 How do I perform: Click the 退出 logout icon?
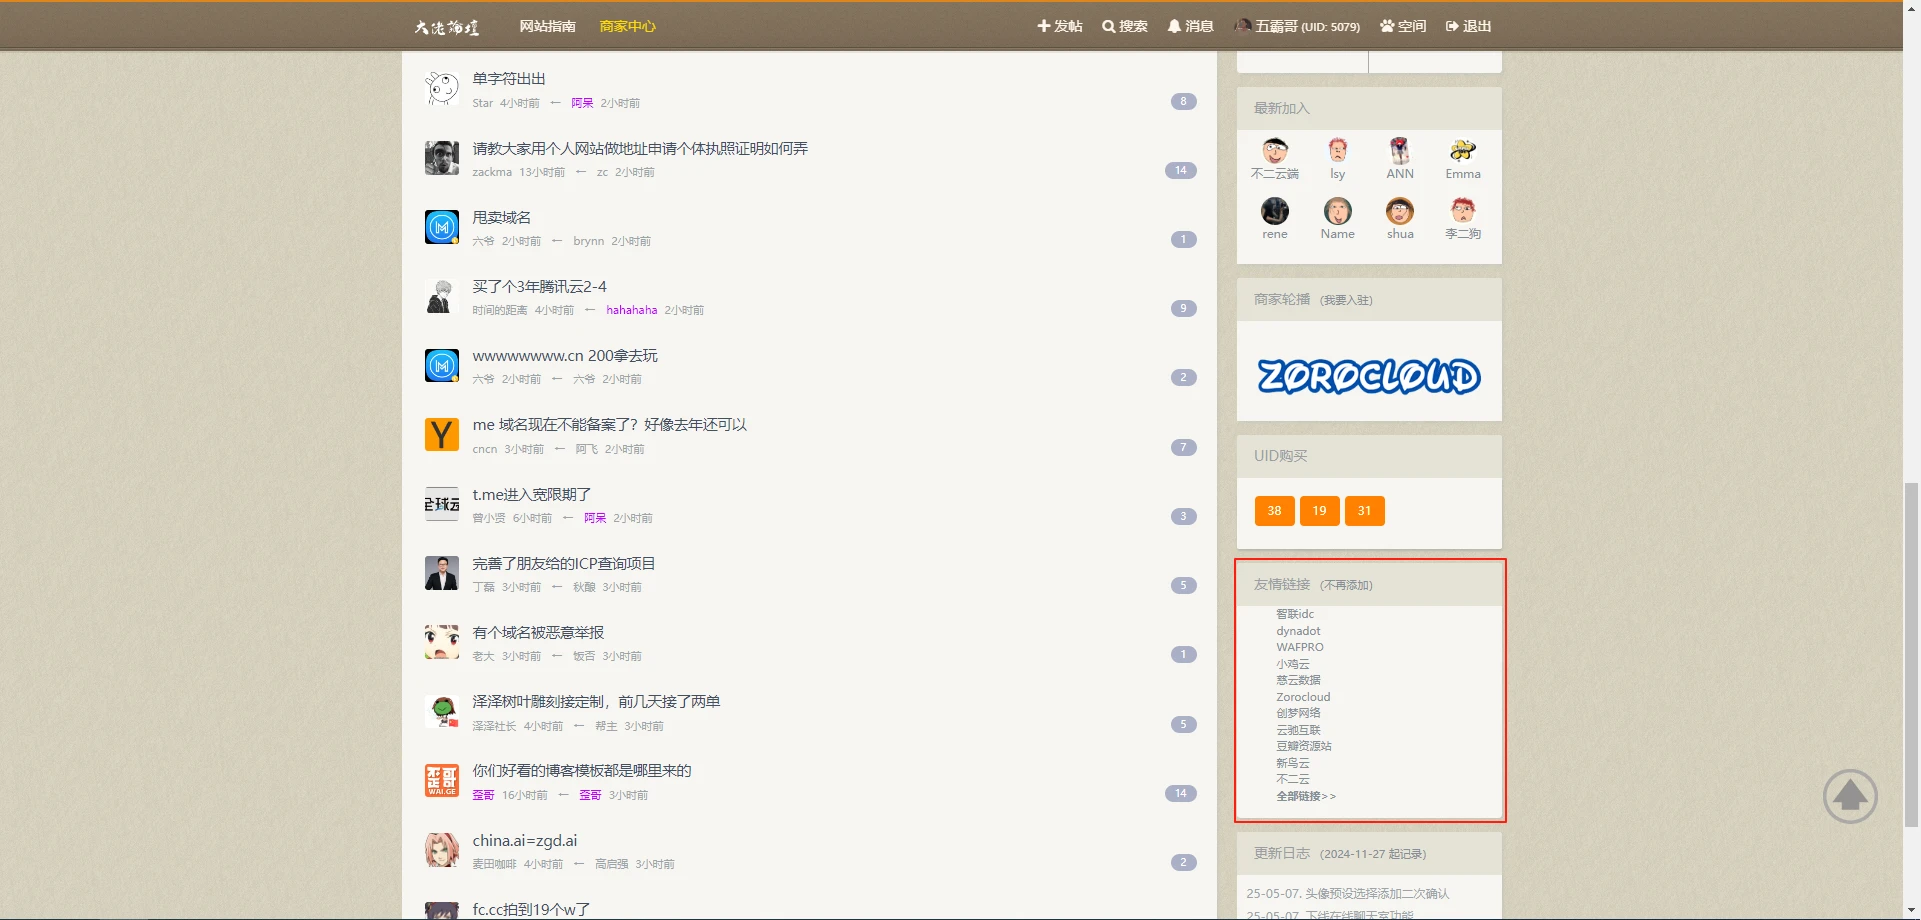1452,26
